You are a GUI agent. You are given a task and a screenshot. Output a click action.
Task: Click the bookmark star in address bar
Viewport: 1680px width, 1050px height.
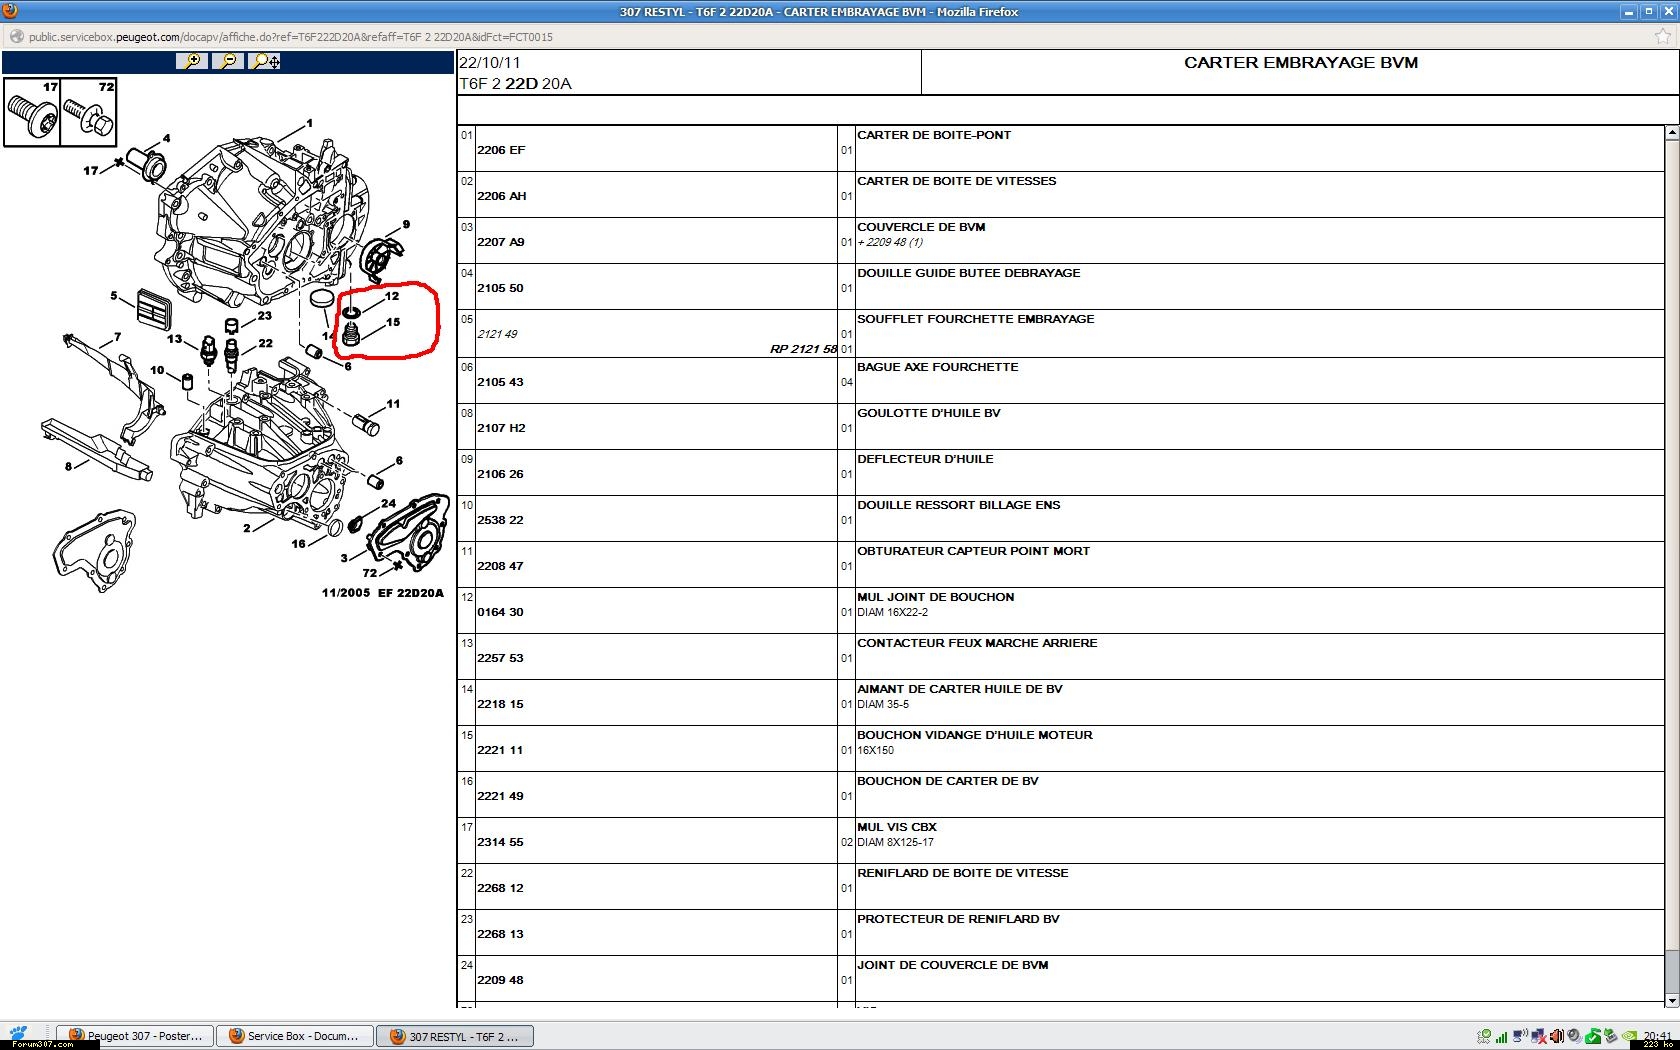click(x=1662, y=37)
